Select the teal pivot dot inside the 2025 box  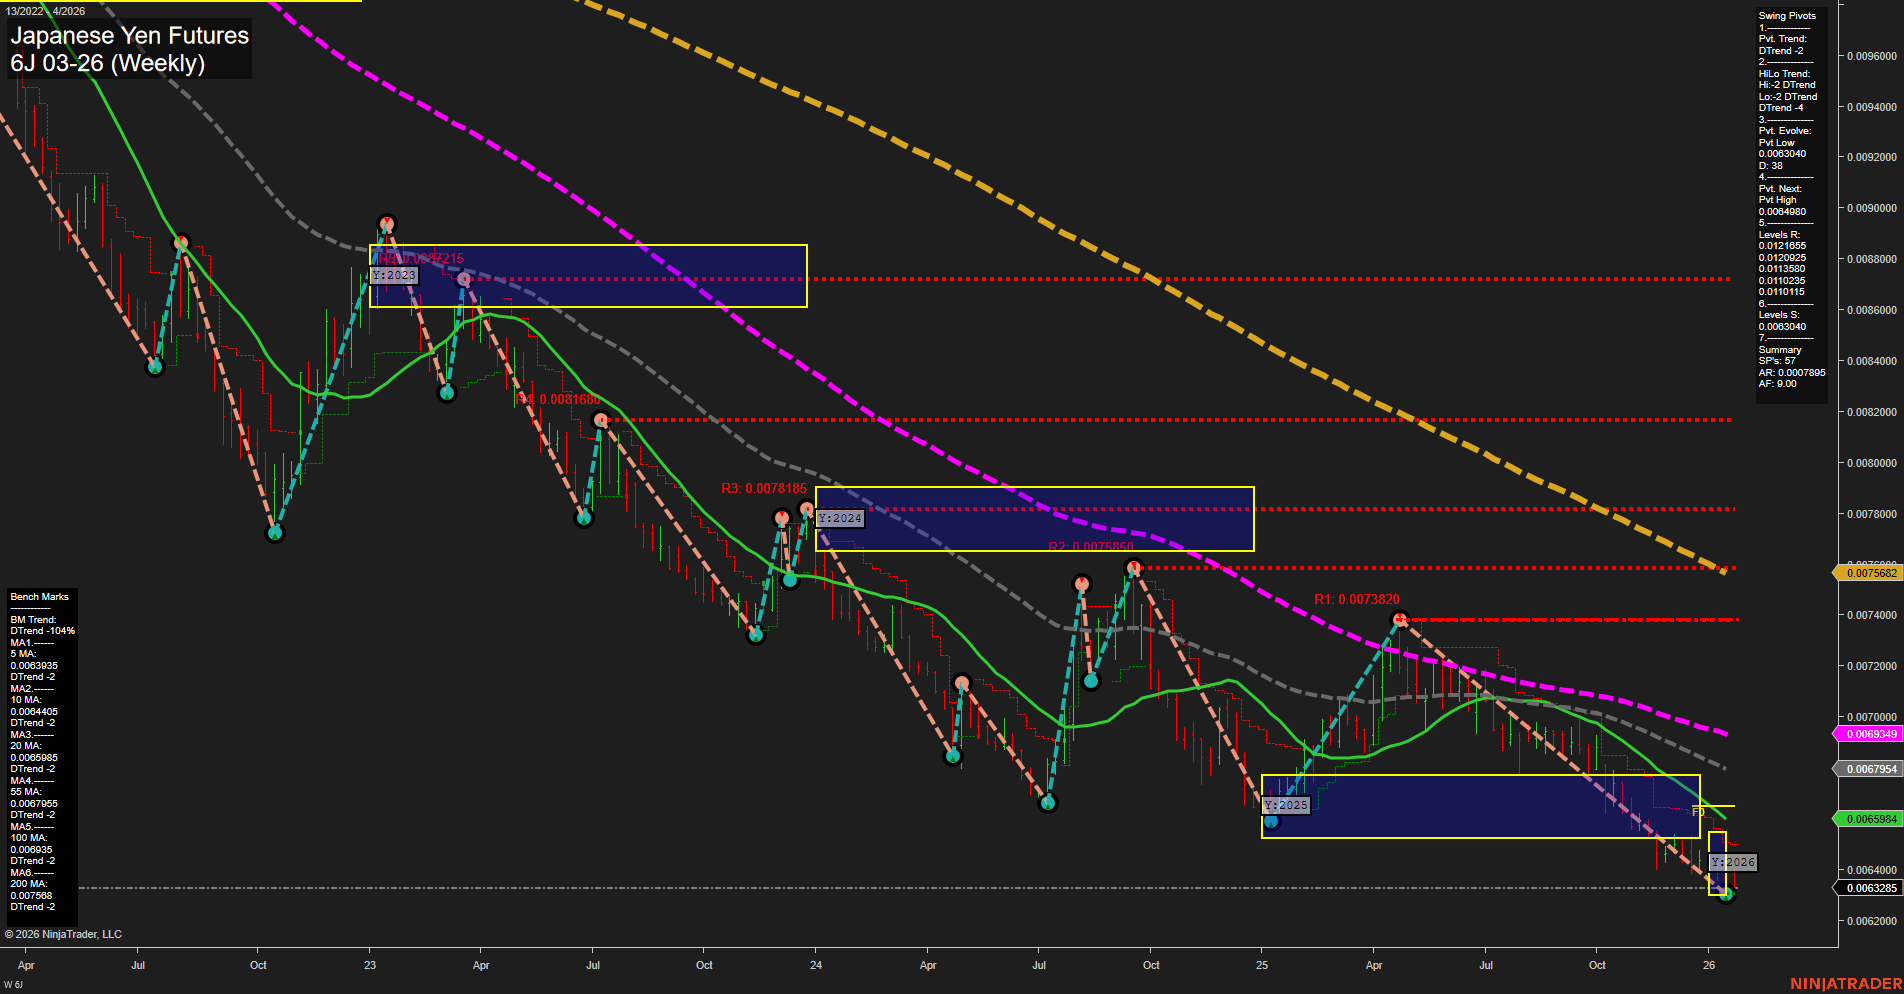[1270, 820]
